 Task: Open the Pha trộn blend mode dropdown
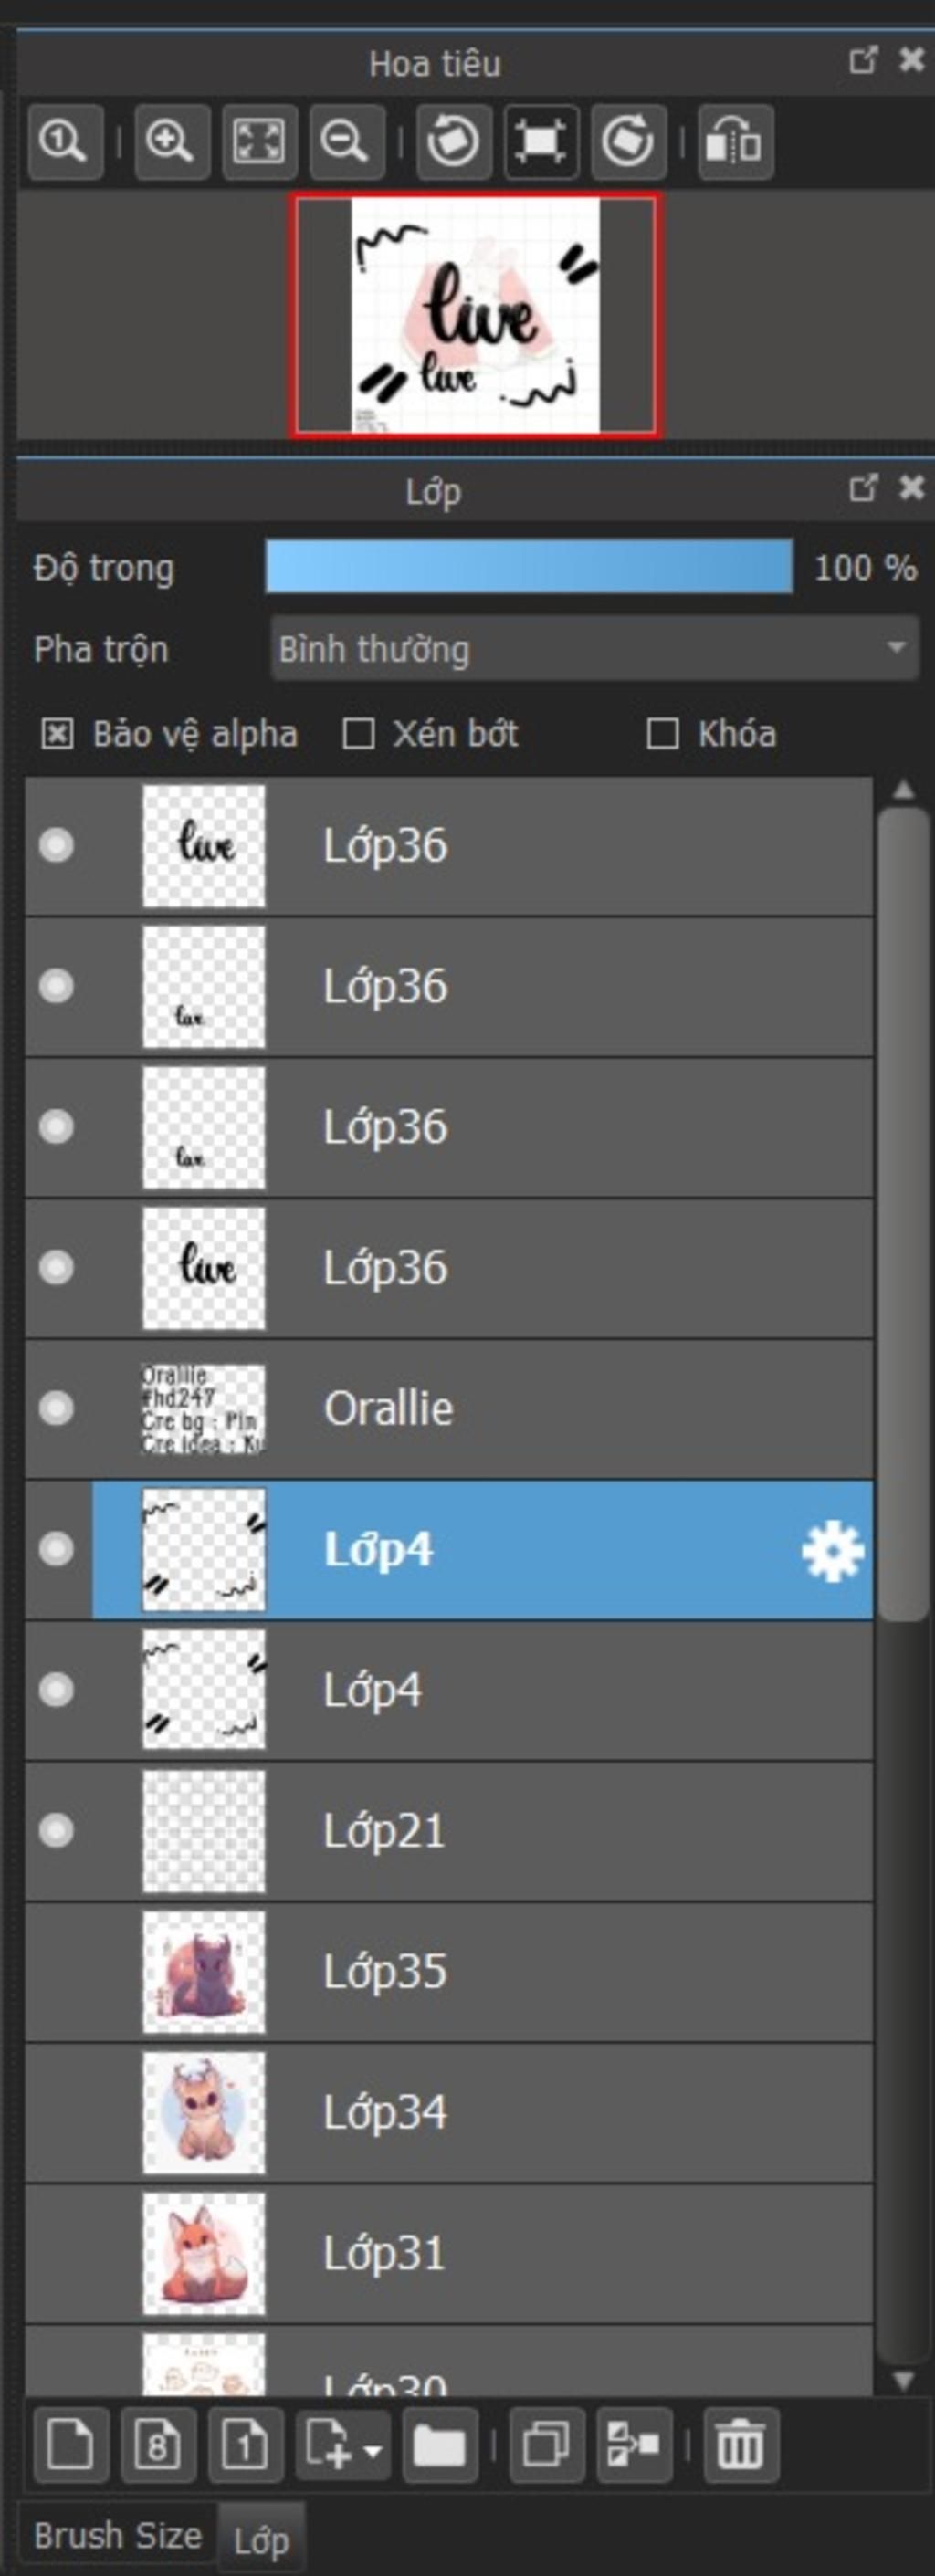594,649
